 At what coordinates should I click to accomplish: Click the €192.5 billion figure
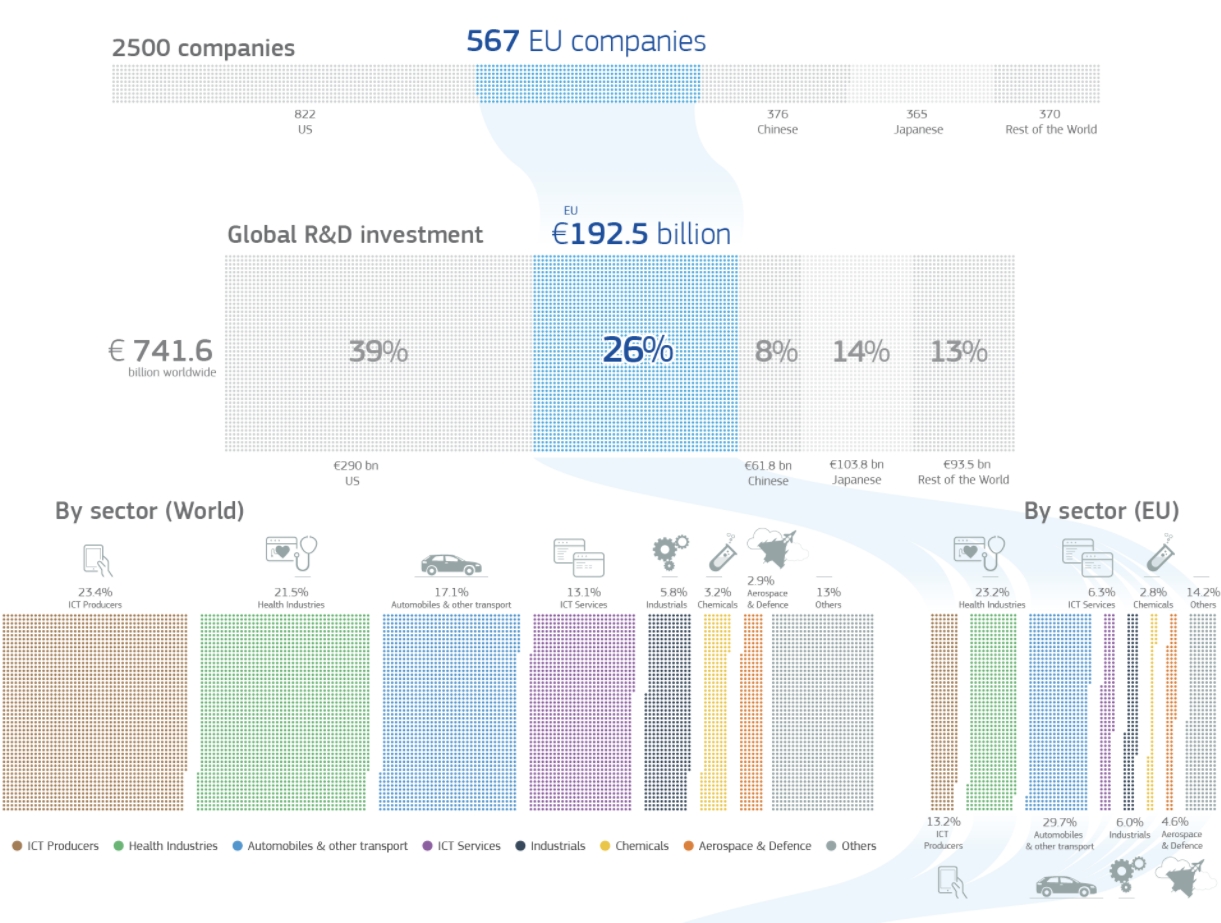641,234
